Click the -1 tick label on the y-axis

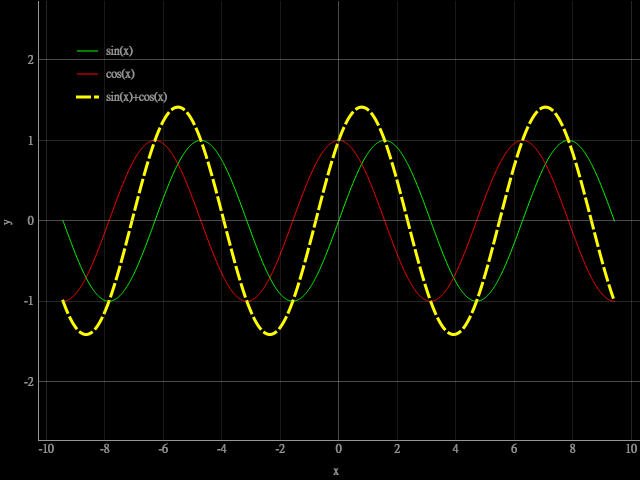(x=29, y=301)
